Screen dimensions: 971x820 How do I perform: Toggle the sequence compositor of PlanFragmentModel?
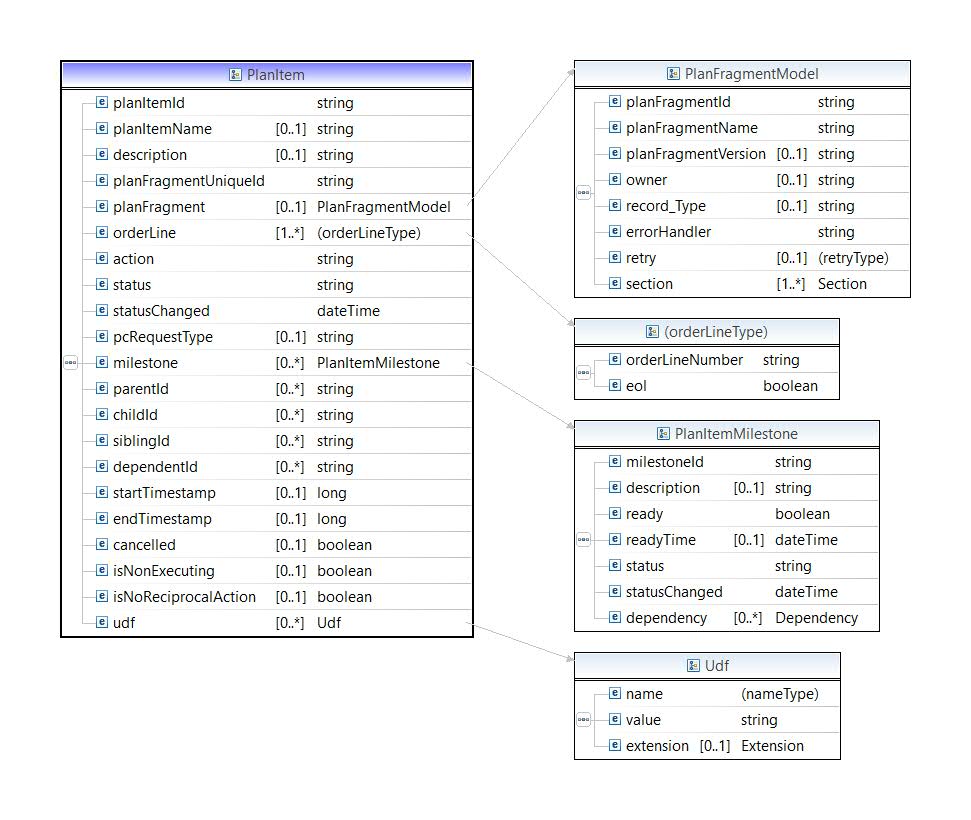pos(583,193)
